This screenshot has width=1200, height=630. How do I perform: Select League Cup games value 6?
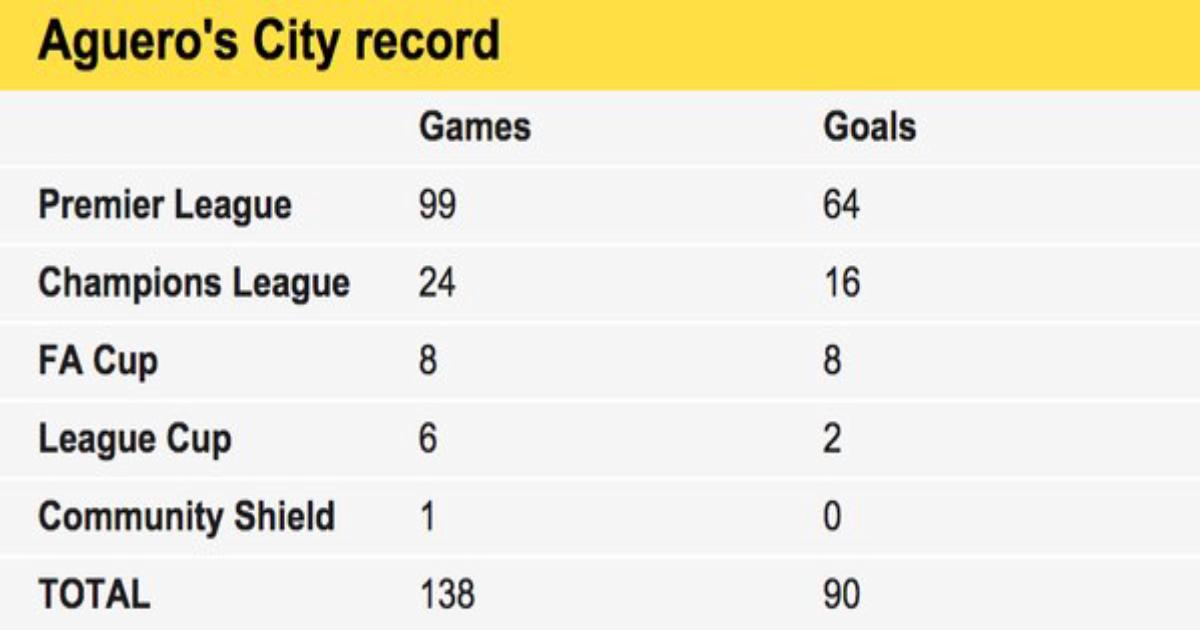coord(428,439)
